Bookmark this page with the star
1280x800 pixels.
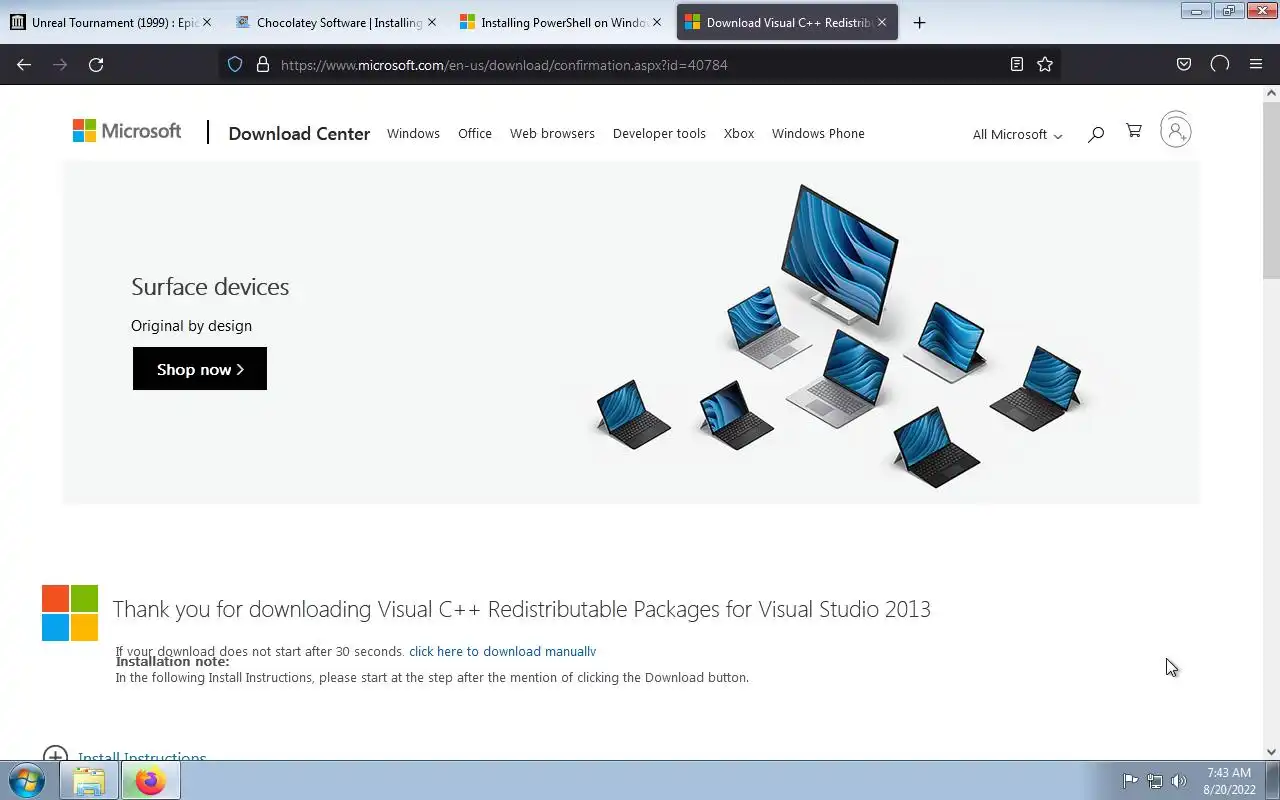tap(1045, 64)
